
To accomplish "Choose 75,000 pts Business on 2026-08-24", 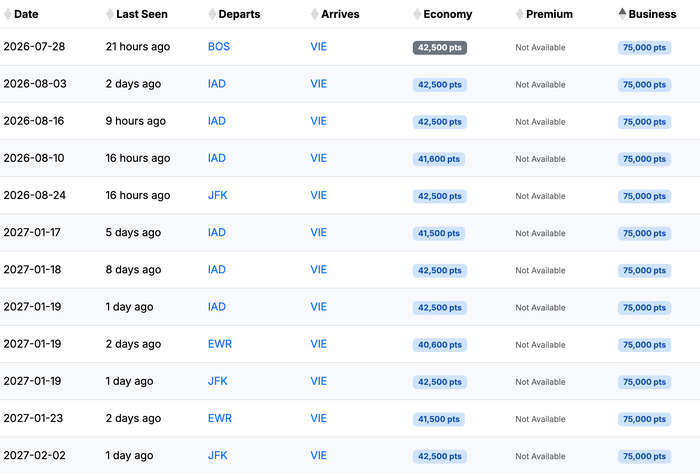I will (x=644, y=196).
